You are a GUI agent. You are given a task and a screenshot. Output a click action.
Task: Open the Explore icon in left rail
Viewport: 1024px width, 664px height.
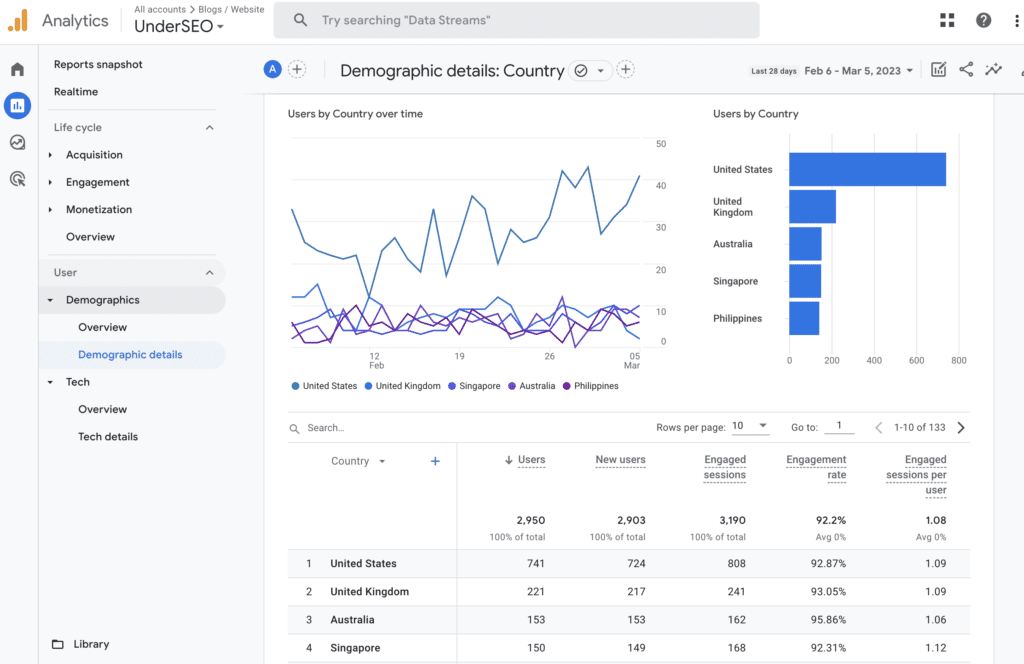[17, 142]
